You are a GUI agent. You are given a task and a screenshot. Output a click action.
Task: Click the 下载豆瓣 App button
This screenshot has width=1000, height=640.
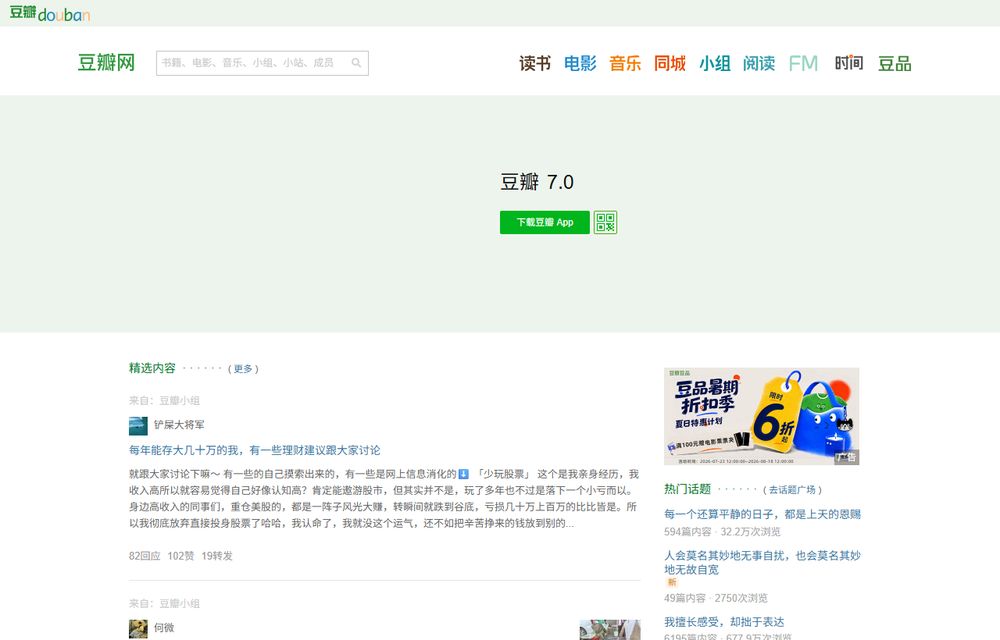coord(545,222)
